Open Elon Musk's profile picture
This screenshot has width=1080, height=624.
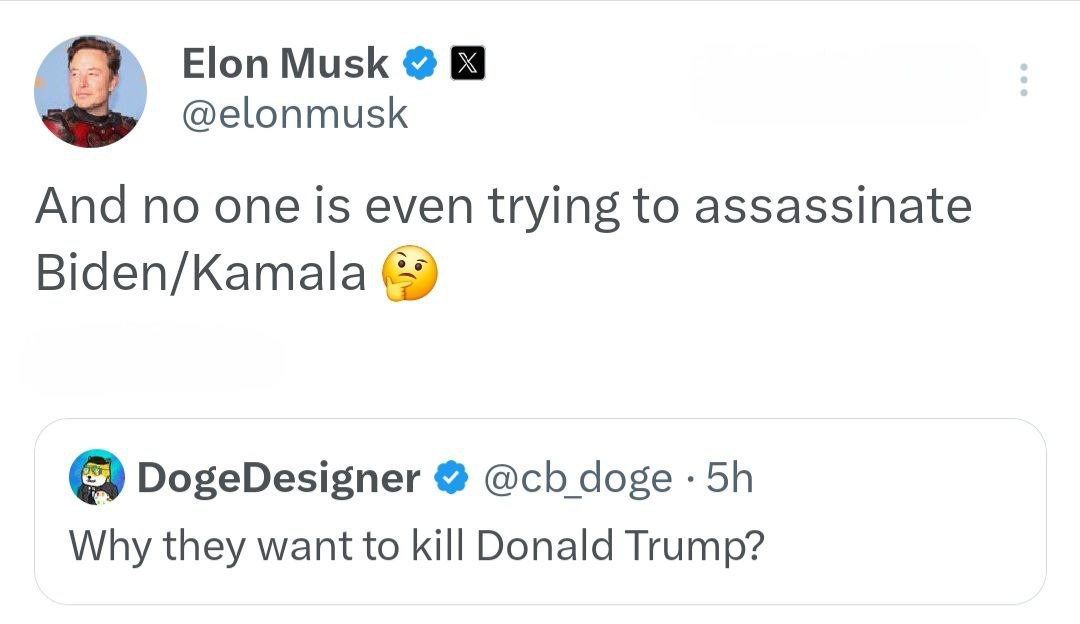(x=91, y=92)
